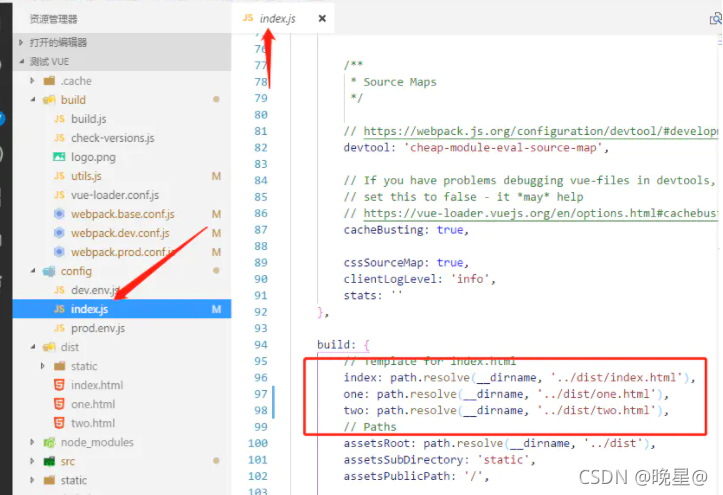Screen dimensions: 723x495
Task: Click the devtool 'cheap-module-eval-source-map' line
Action: point(476,147)
